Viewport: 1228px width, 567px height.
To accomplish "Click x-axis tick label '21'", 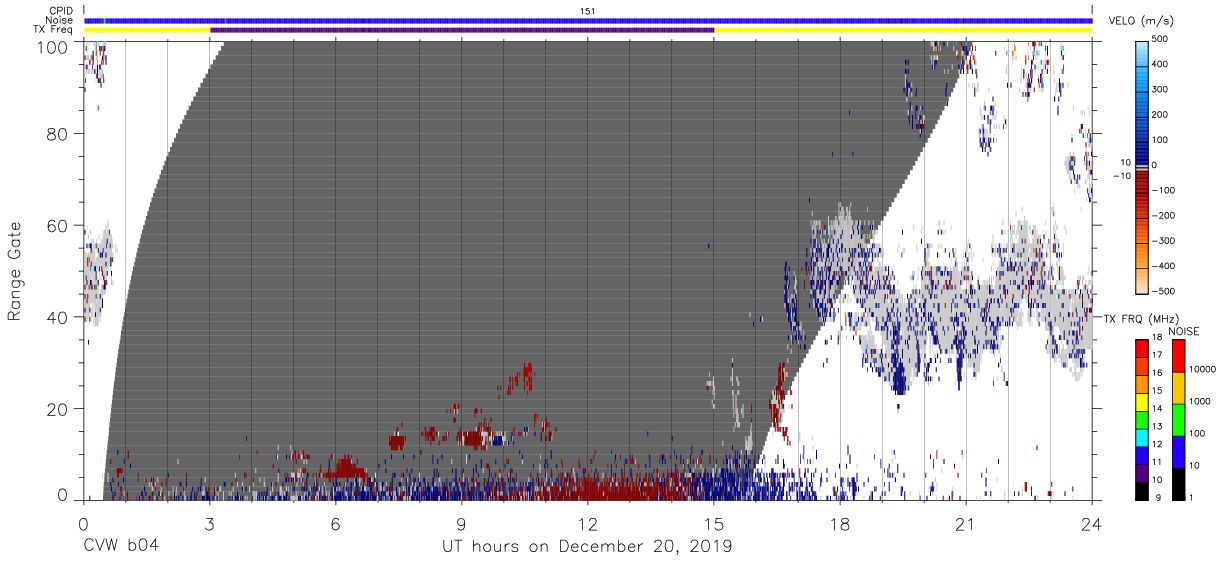I will pos(965,522).
